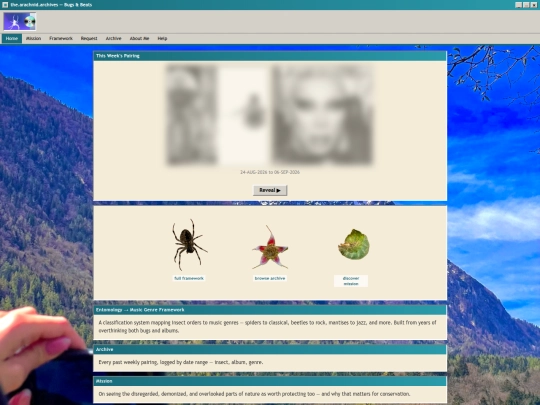Viewport: 540px width, 405px height.
Task: Follow the browse archive link
Action: pos(270,278)
